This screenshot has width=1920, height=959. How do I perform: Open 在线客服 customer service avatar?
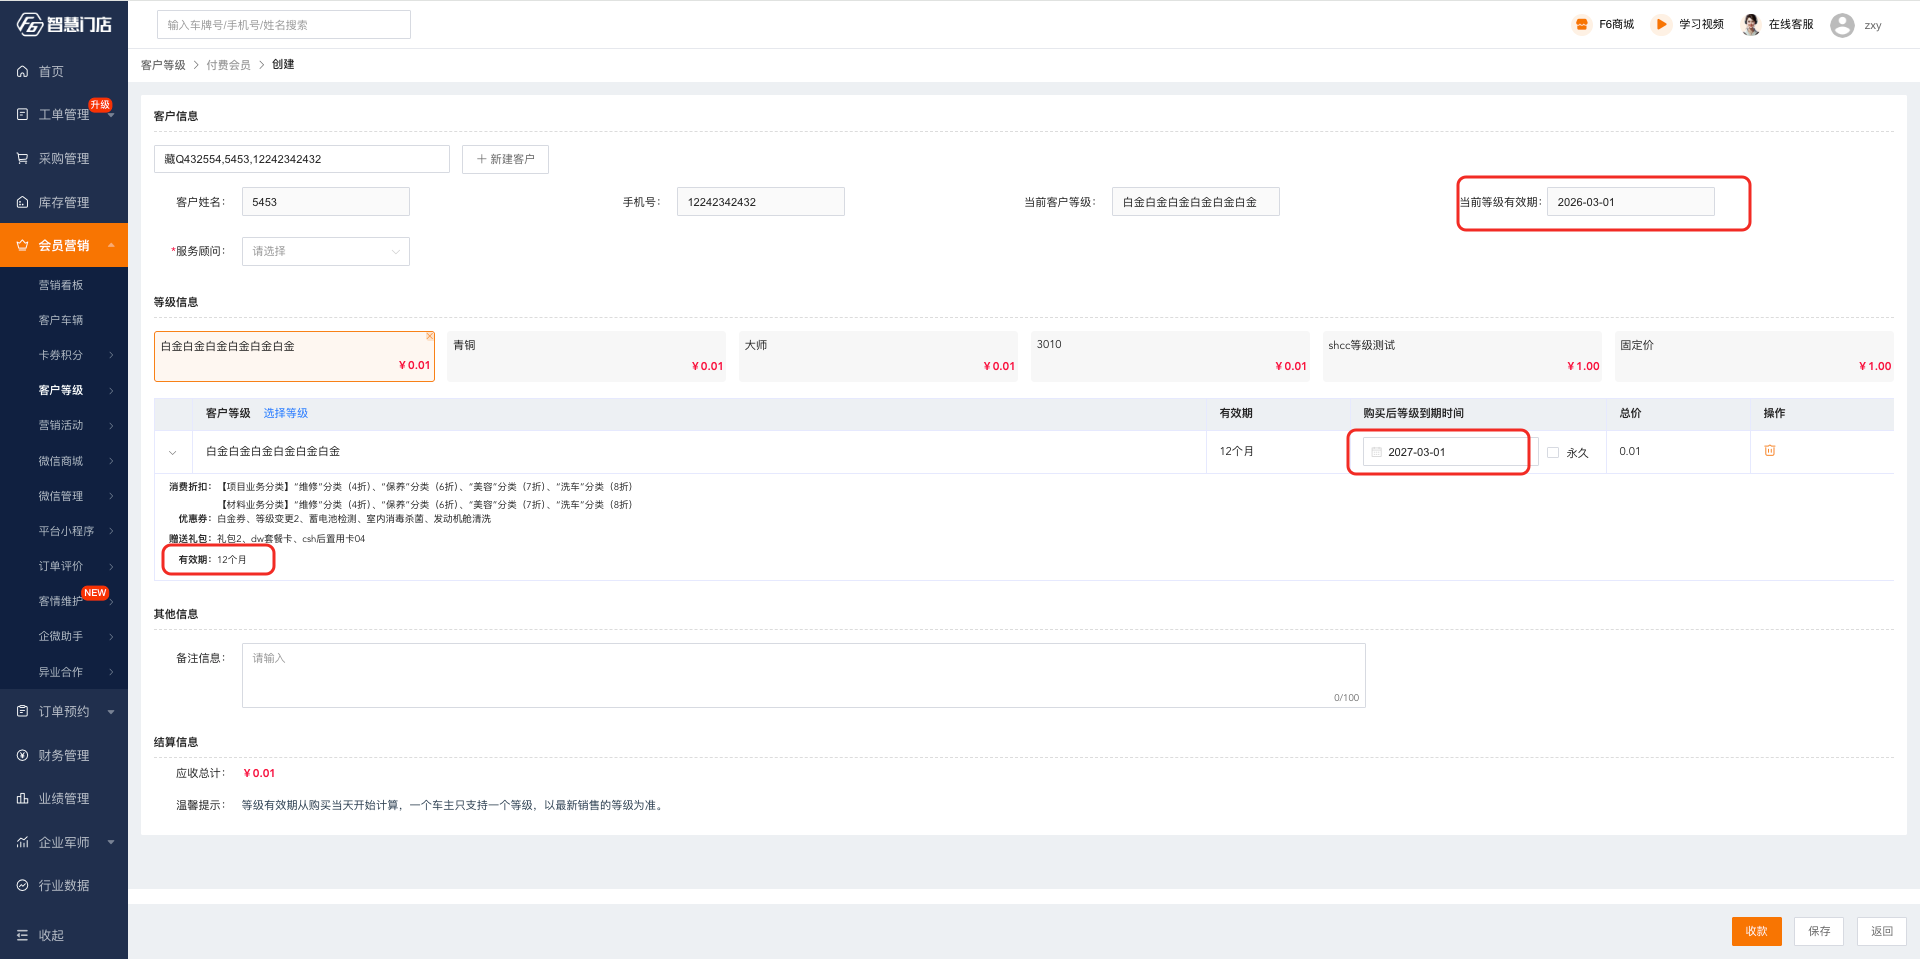coord(1750,25)
